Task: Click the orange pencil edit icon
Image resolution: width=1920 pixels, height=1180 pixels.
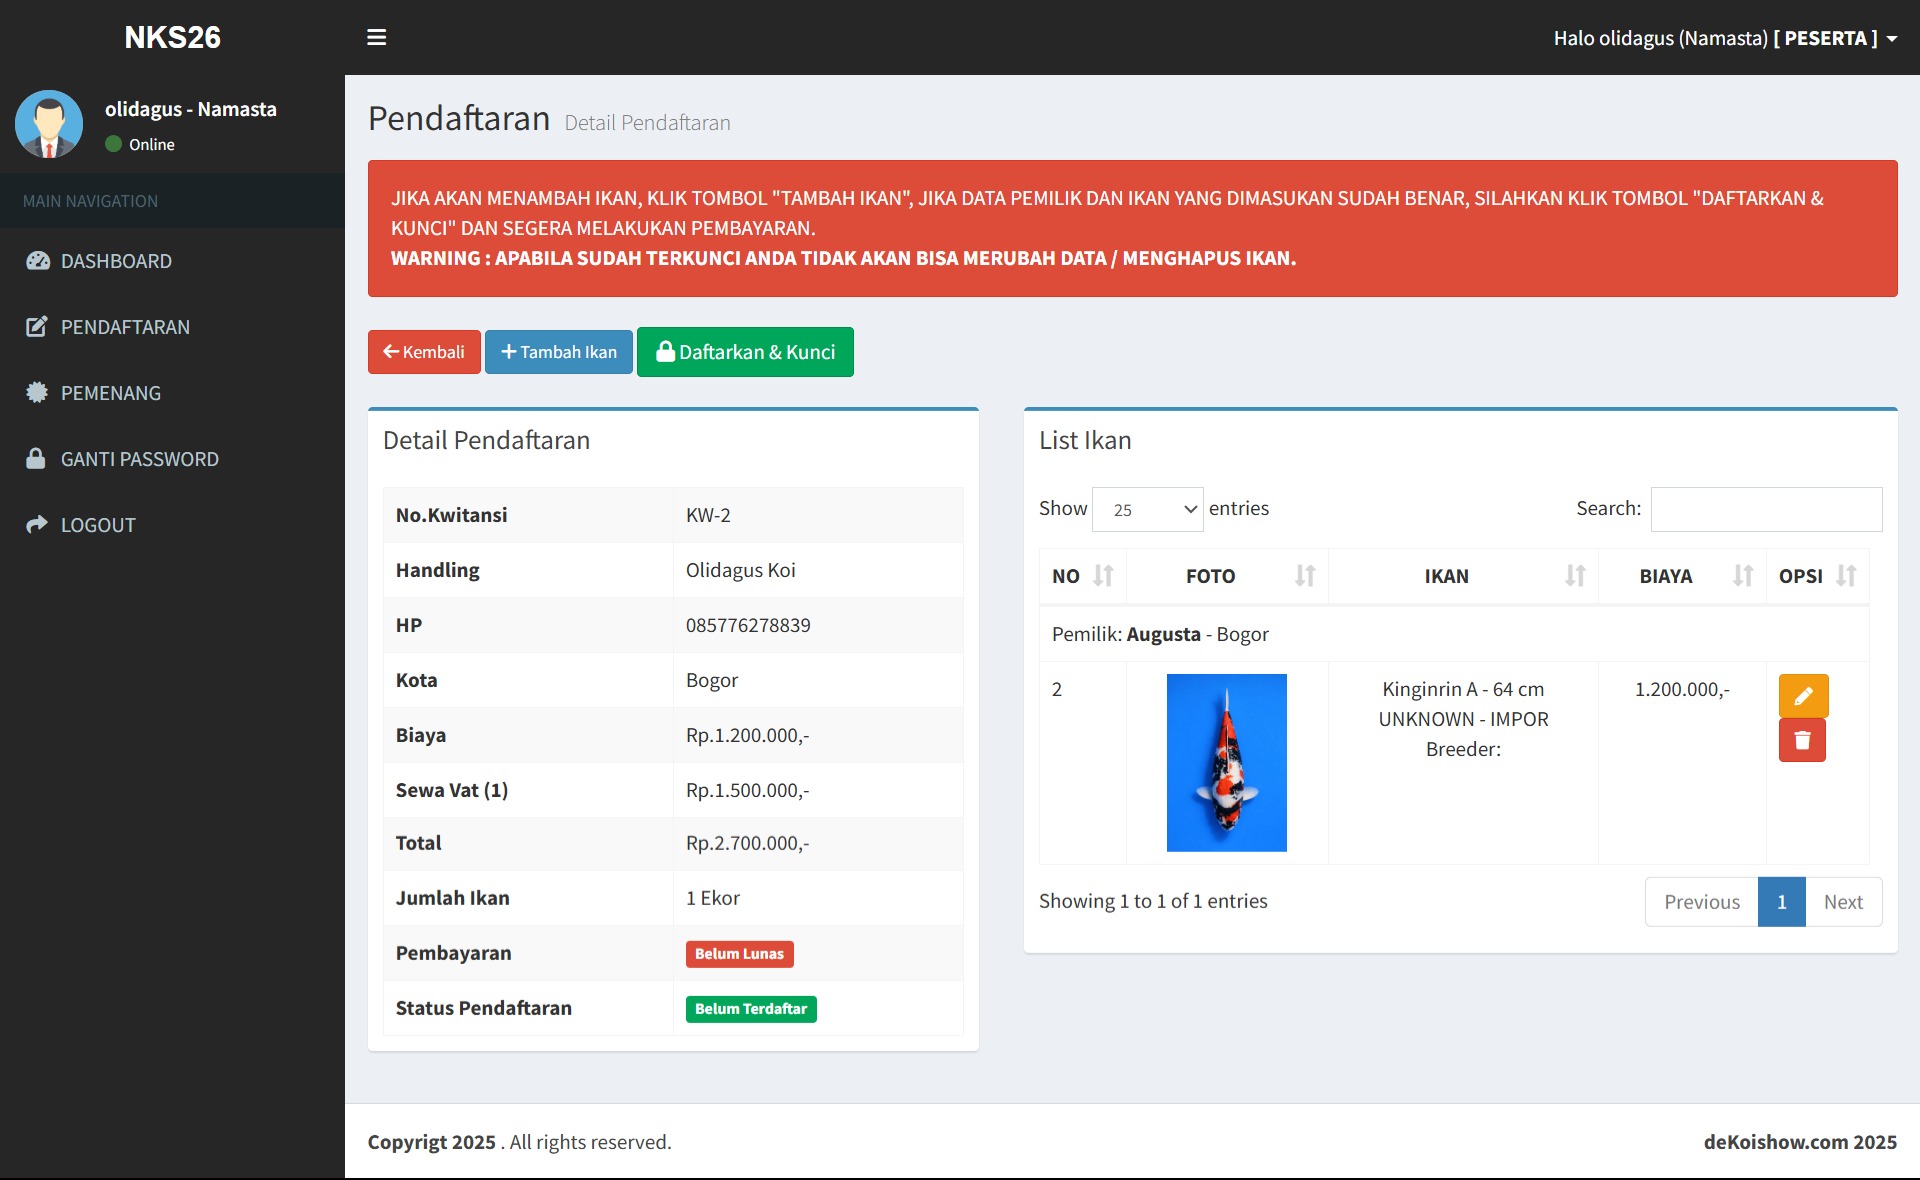Action: pos(1802,696)
